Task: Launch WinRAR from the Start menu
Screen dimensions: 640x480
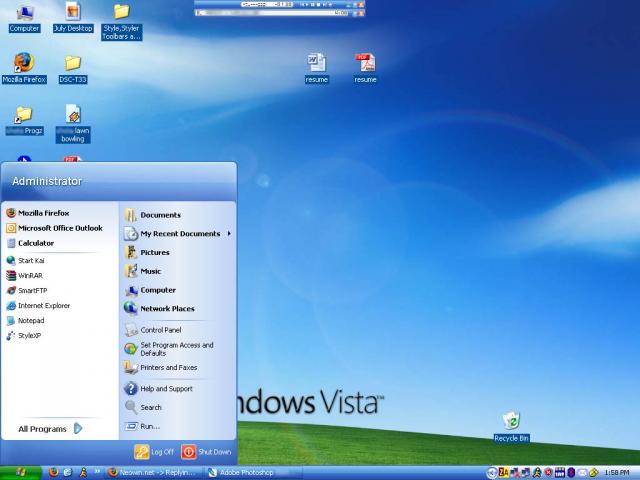Action: (x=24, y=276)
